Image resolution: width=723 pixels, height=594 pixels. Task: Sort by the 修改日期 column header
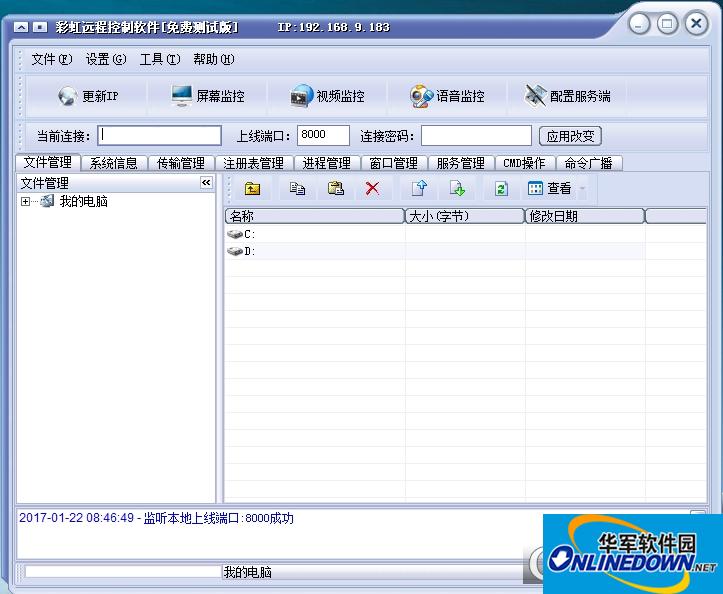[x=585, y=216]
